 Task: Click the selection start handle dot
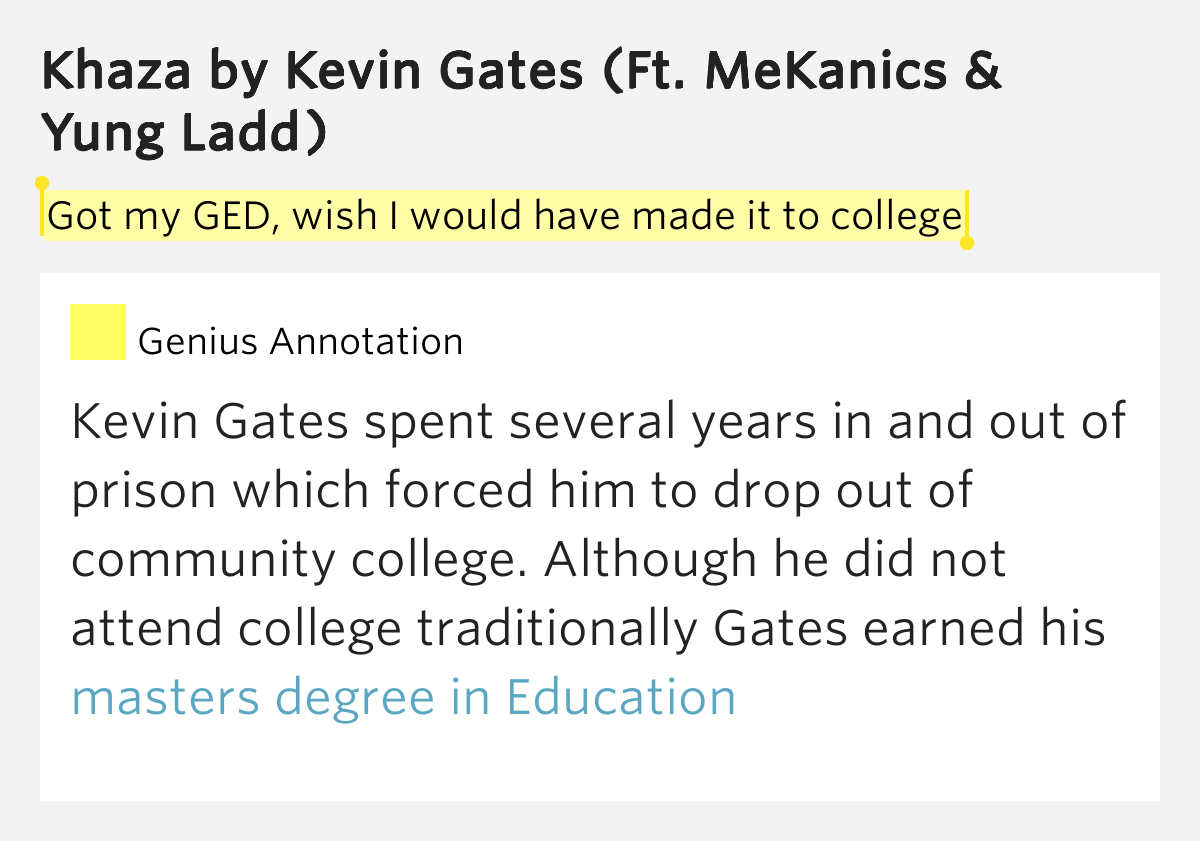pyautogui.click(x=41, y=183)
